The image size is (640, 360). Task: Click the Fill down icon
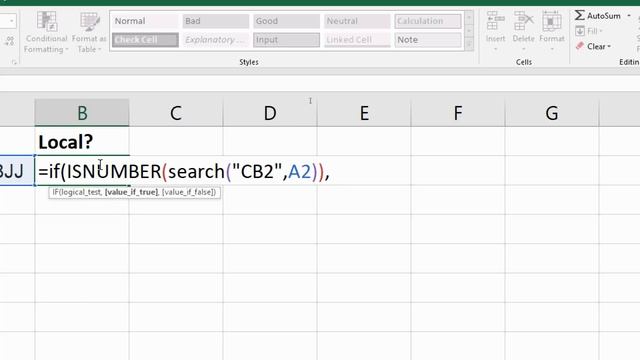click(580, 31)
